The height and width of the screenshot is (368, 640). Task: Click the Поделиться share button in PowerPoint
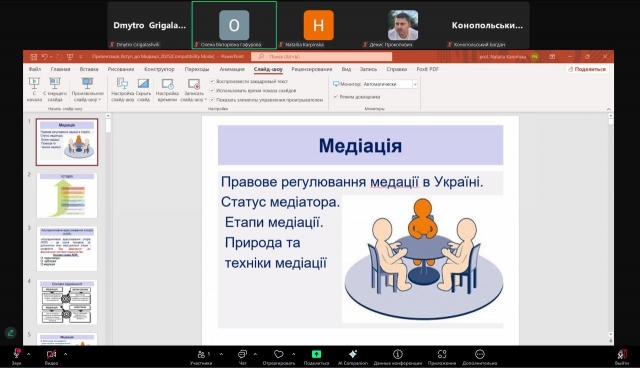(x=587, y=69)
